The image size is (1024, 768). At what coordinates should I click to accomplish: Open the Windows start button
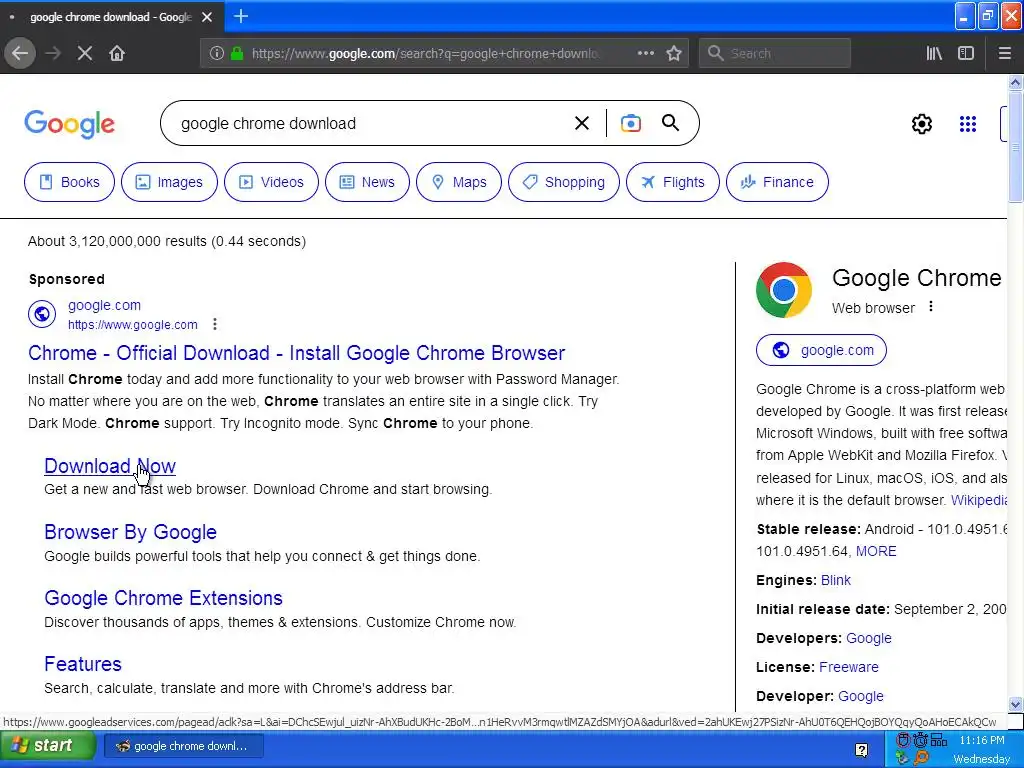click(47, 746)
